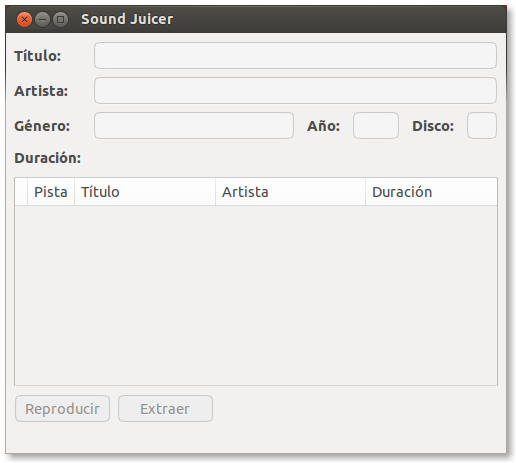Start playback with the Reproducir button
Image resolution: width=516 pixels, height=463 pixels.
(62, 408)
